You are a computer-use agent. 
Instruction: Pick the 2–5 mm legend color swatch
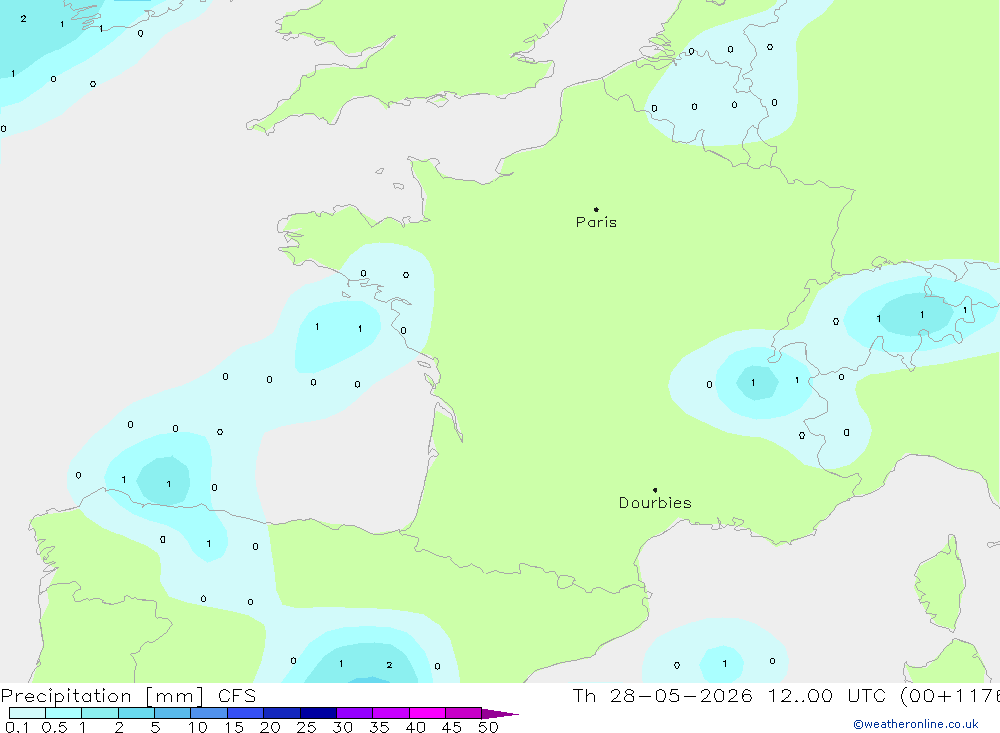[x=136, y=713]
